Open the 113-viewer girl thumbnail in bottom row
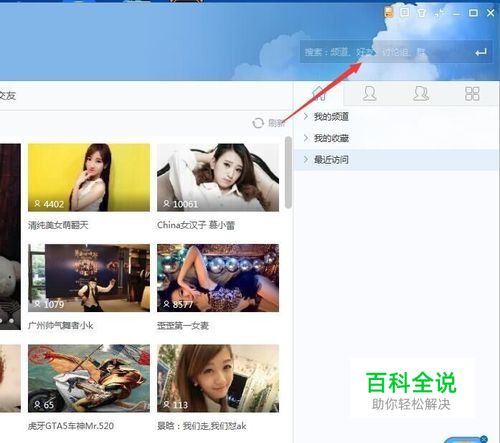This screenshot has height=443, width=500. click(218, 378)
